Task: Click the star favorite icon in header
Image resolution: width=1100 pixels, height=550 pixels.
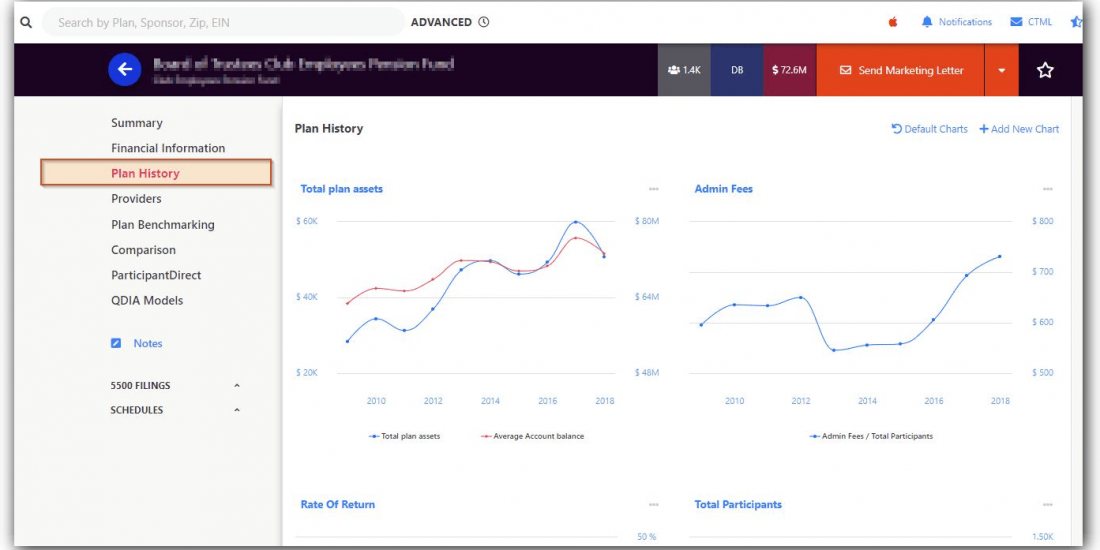Action: pyautogui.click(x=1045, y=70)
